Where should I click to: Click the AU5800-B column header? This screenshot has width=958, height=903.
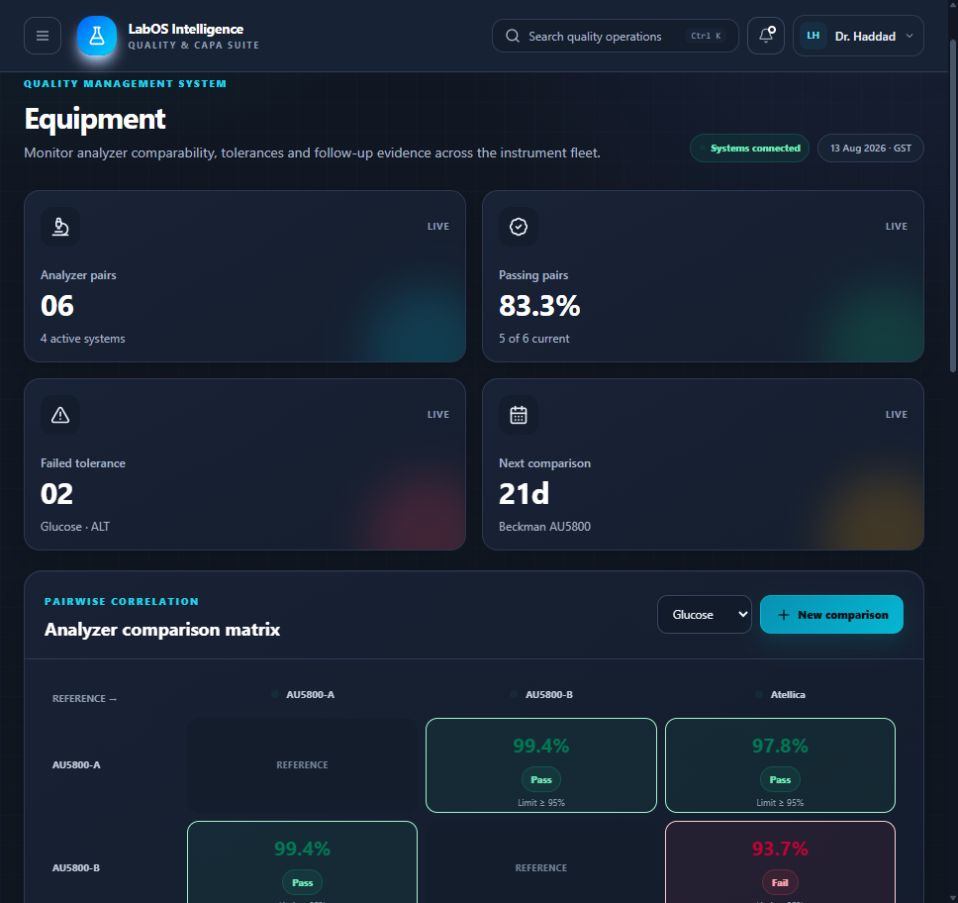(x=549, y=695)
